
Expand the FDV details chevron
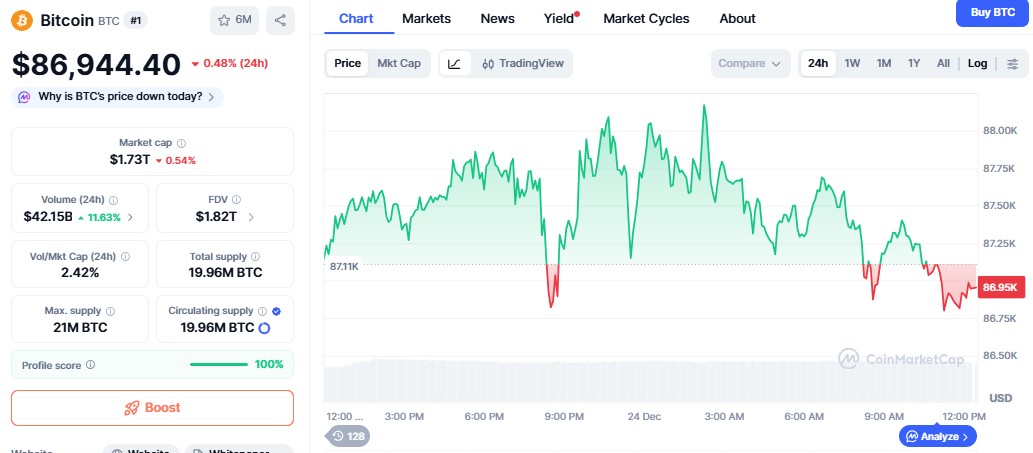250,217
